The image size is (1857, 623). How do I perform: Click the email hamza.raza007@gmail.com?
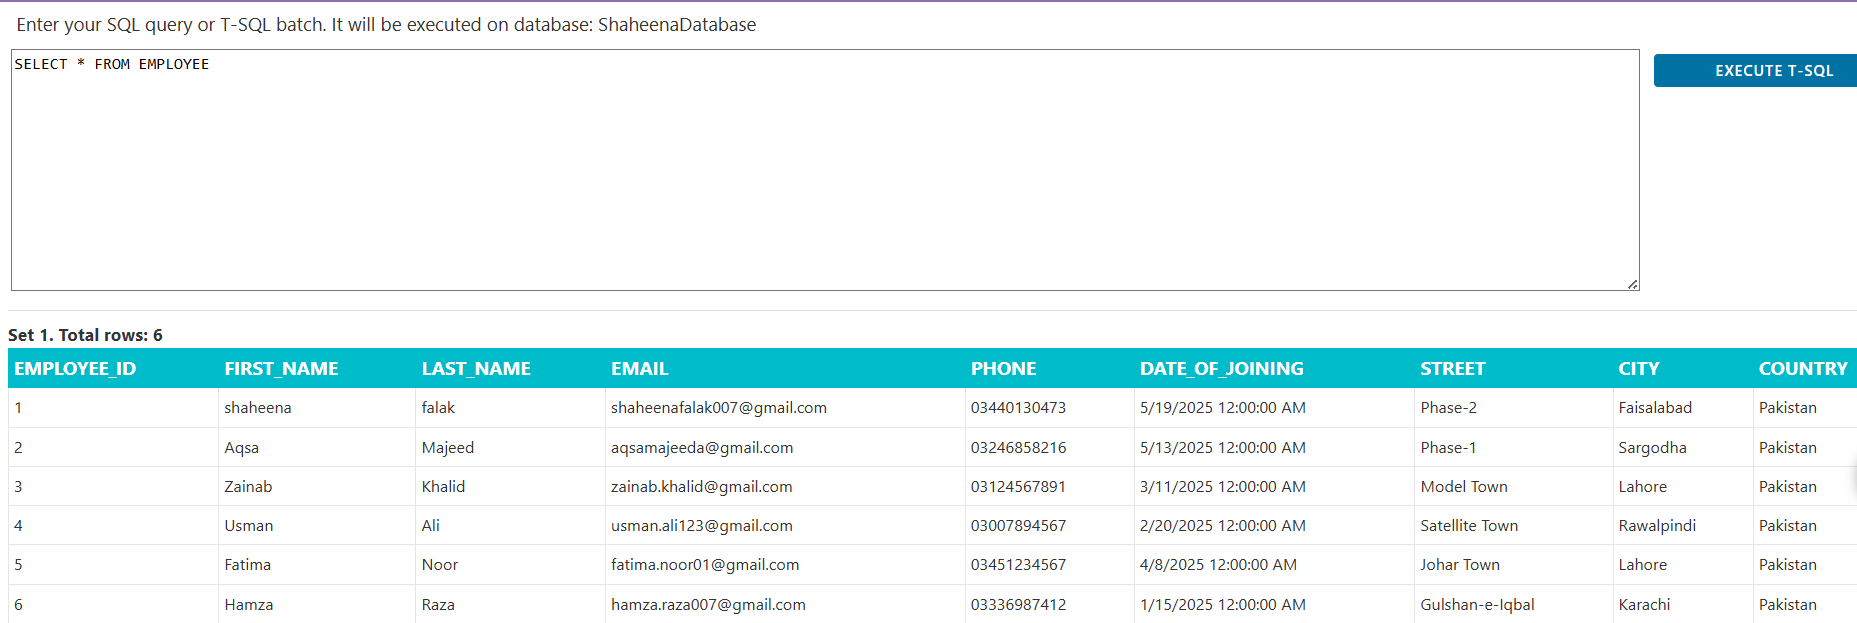(708, 605)
